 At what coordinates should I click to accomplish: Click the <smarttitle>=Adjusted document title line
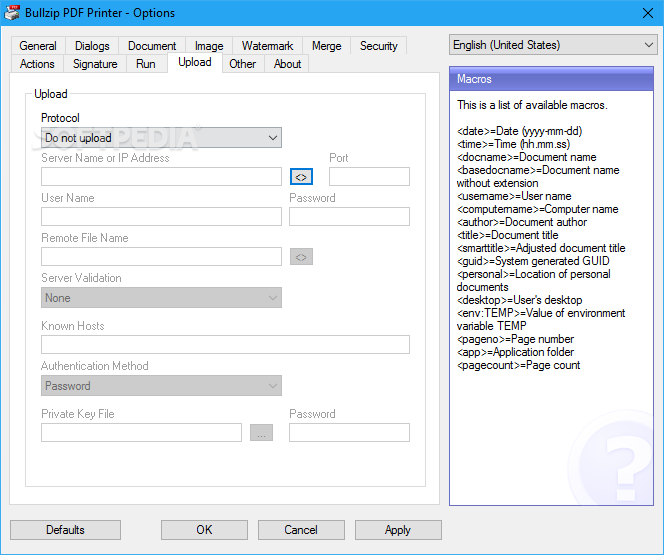(541, 248)
